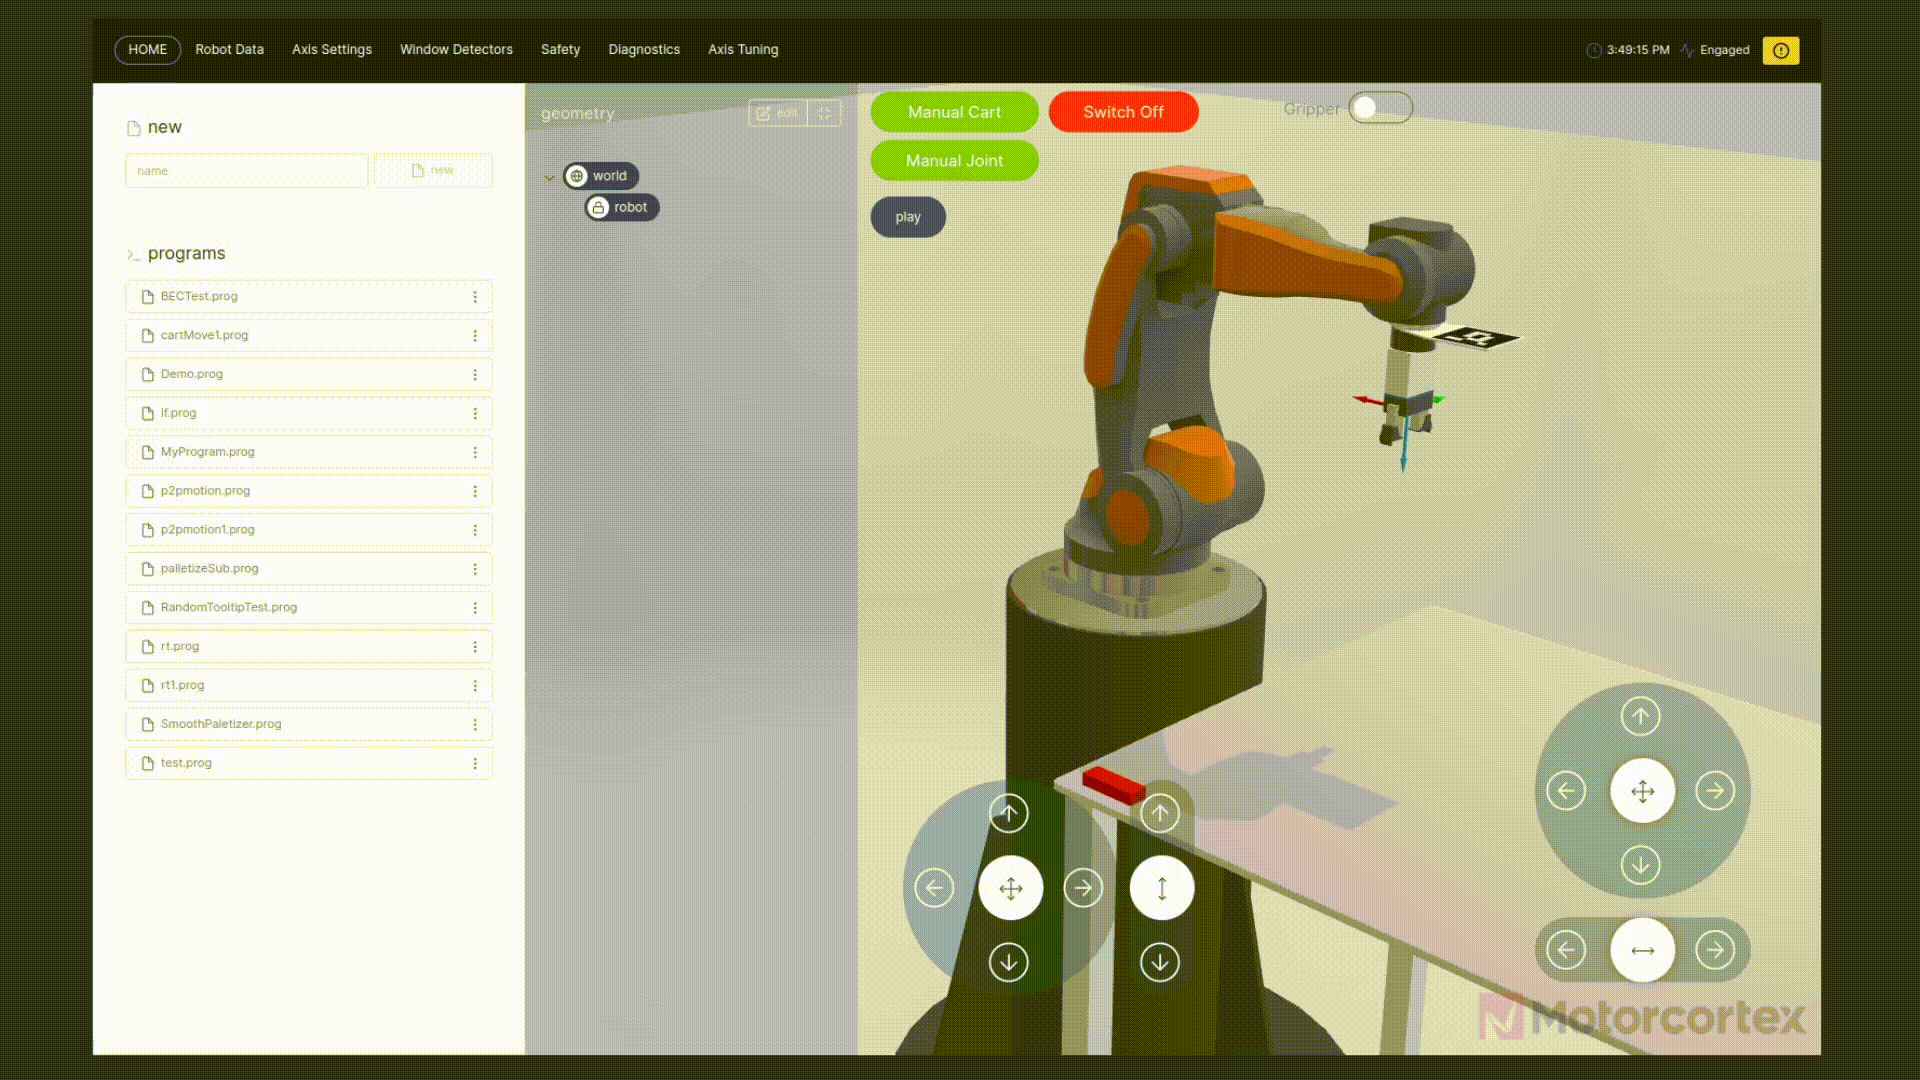Click the expand/collapse geometry panel icon
Viewport: 1920px width, 1080px height.
coord(825,112)
